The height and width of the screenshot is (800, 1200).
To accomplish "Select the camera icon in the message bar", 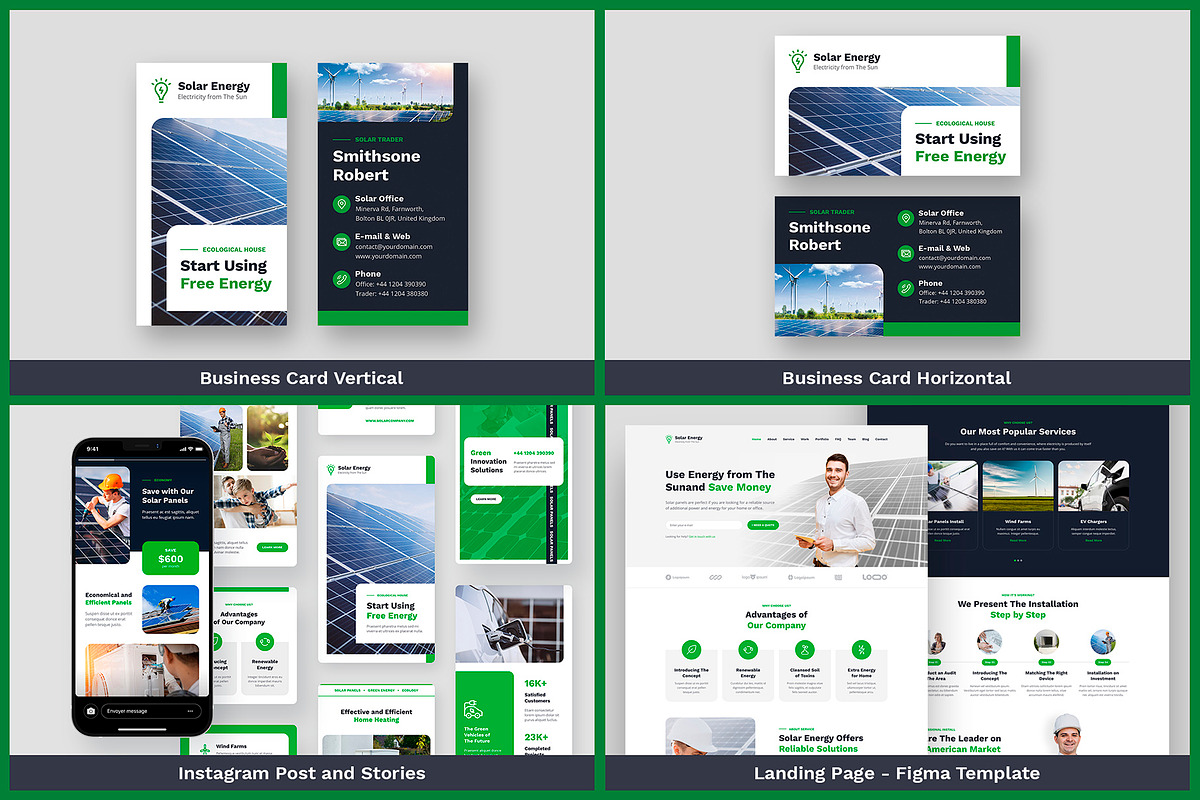I will pyautogui.click(x=90, y=711).
